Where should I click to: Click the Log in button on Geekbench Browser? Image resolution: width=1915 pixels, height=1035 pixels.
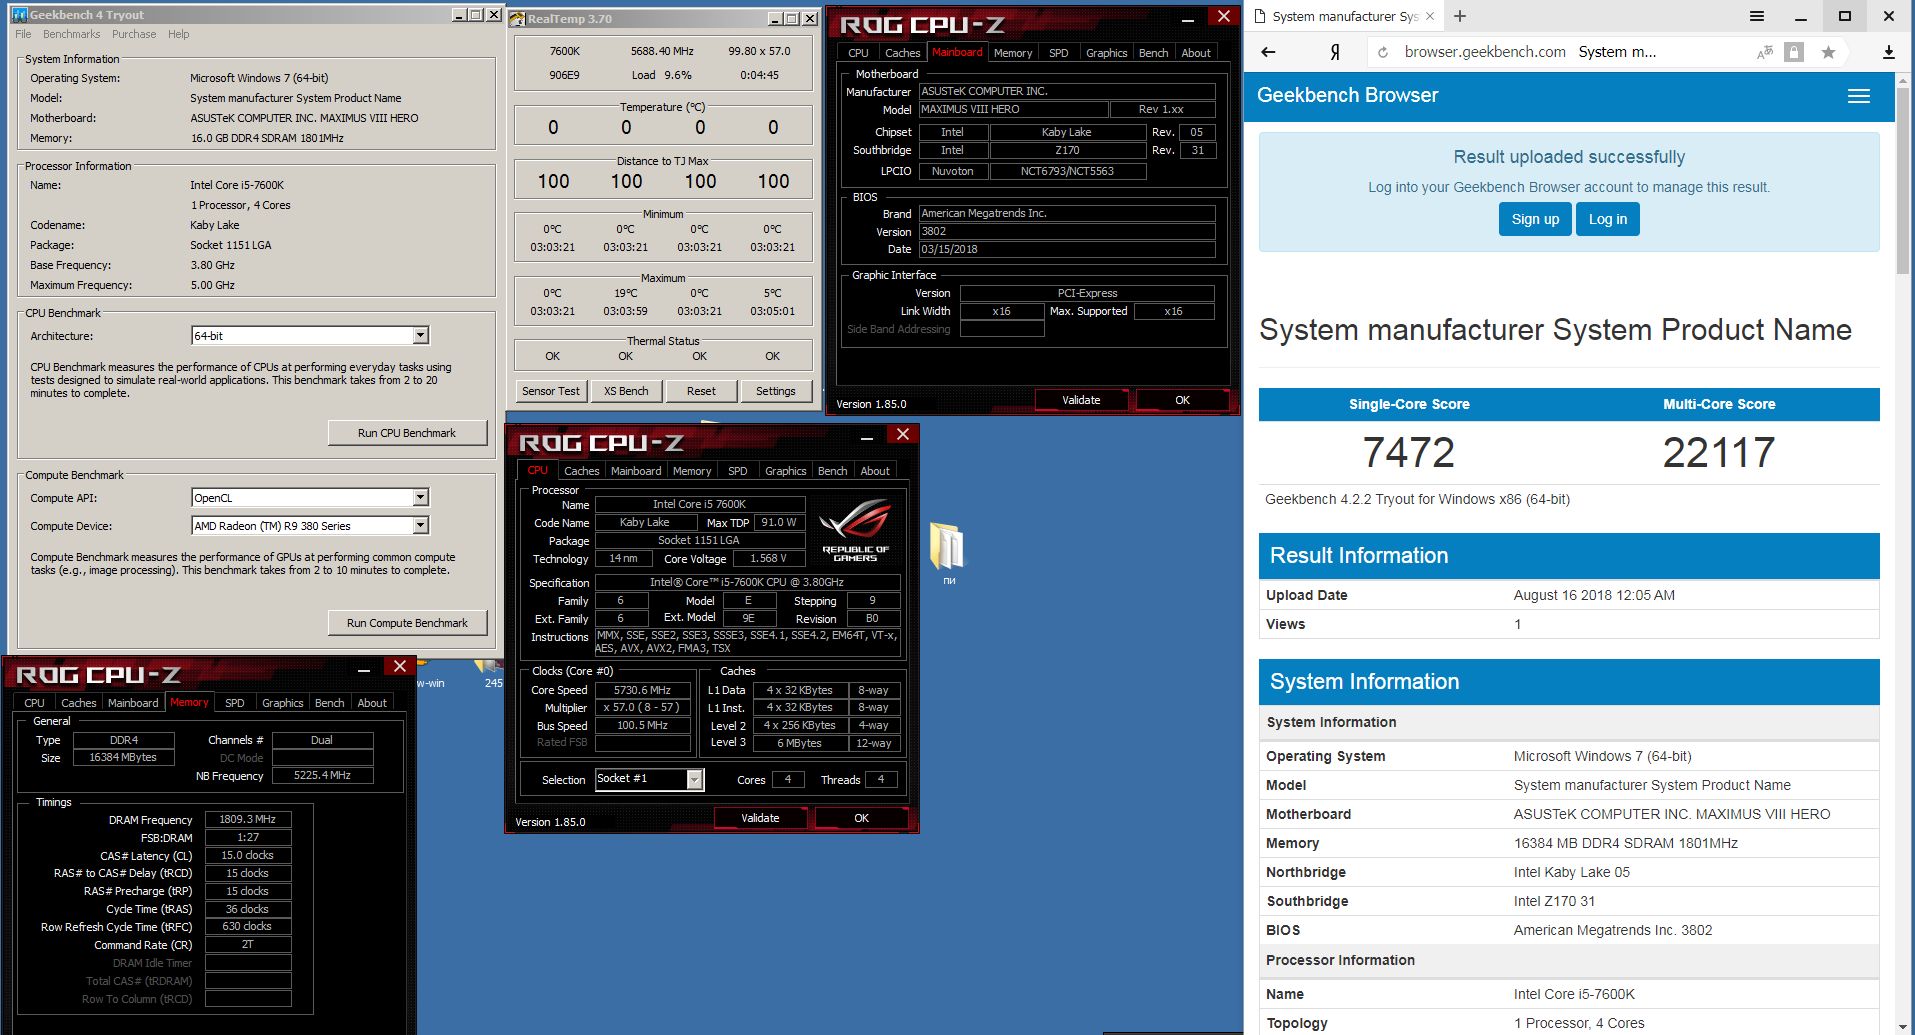pos(1608,219)
